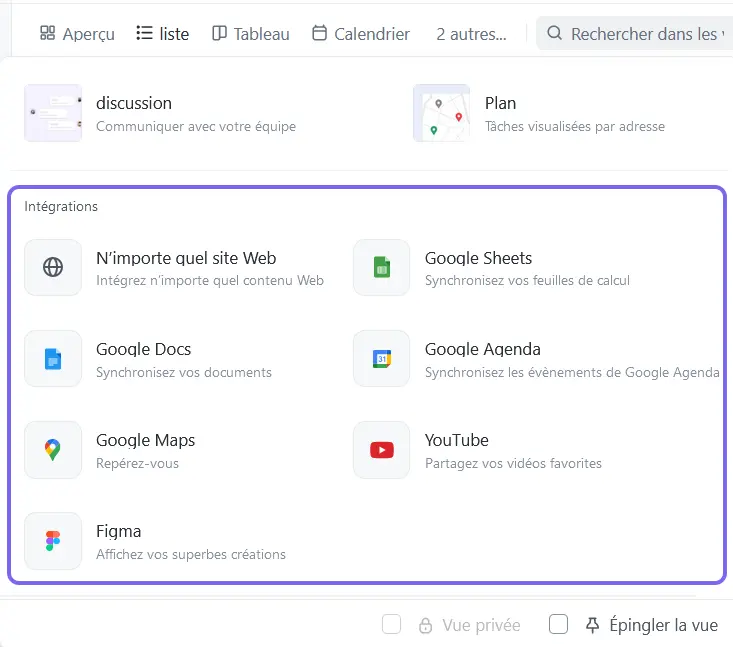This screenshot has width=733, height=647.
Task: Toggle the 'Vue privée' checkbox
Action: click(x=391, y=624)
